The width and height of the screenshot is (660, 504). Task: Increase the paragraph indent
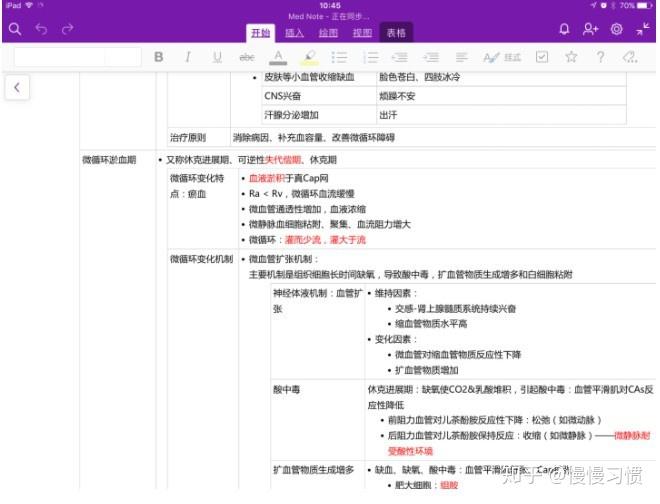tap(431, 57)
